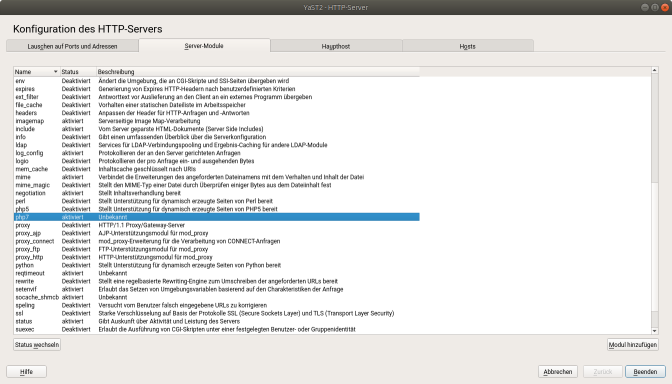The height and width of the screenshot is (384, 672).
Task: Click the Status column header
Action: pyautogui.click(x=78, y=72)
